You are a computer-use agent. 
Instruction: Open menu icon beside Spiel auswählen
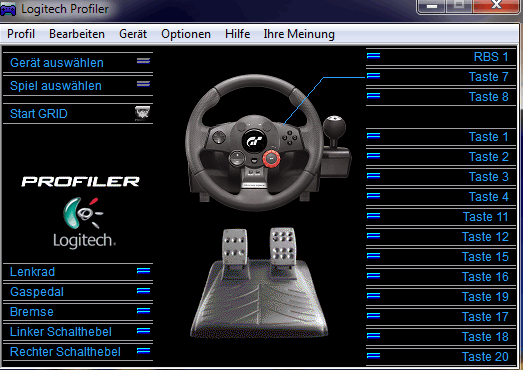click(x=143, y=84)
